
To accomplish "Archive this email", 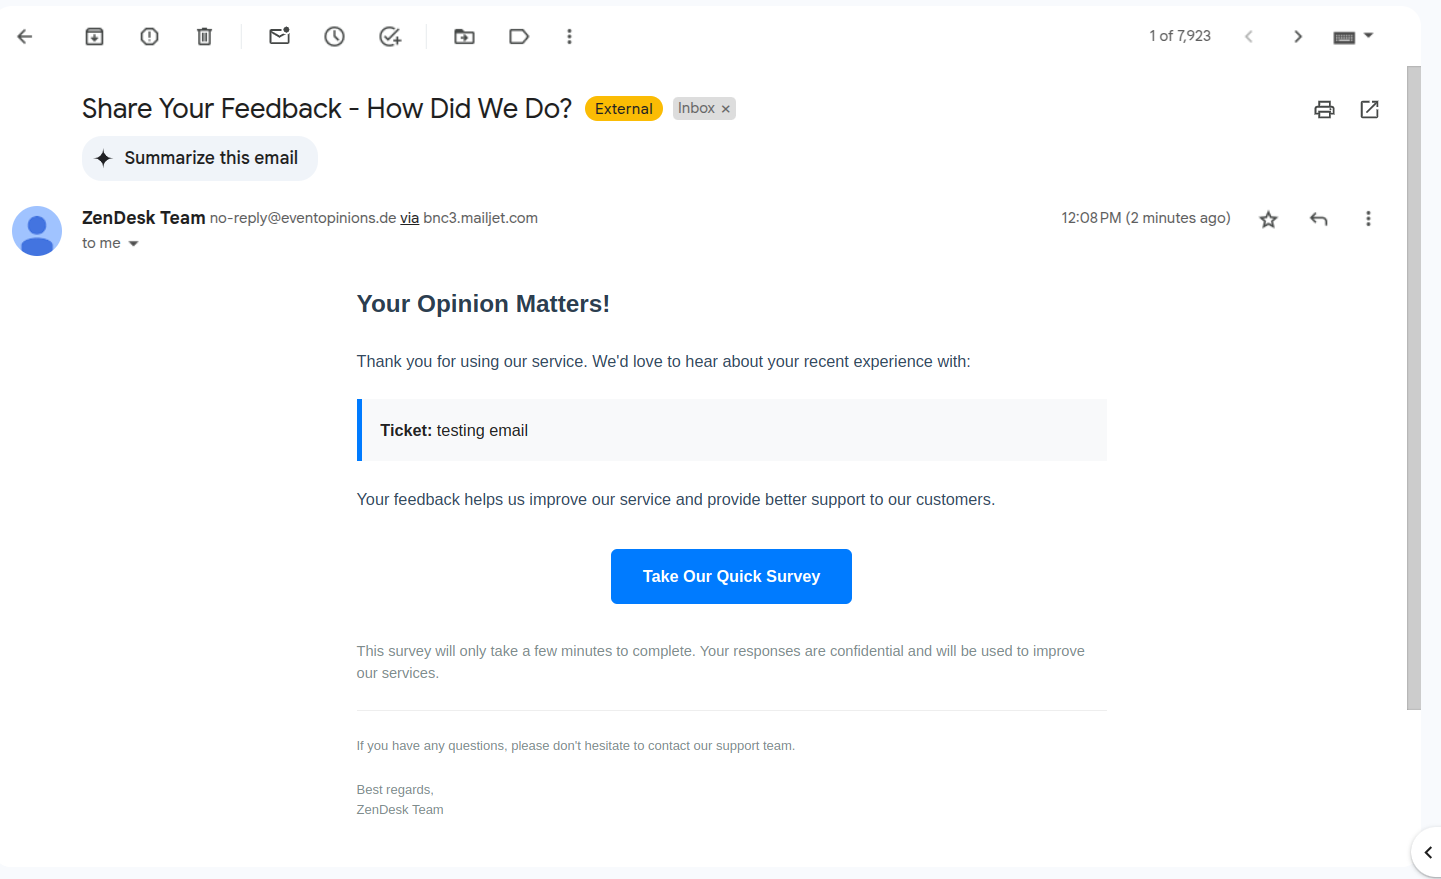I will (94, 37).
